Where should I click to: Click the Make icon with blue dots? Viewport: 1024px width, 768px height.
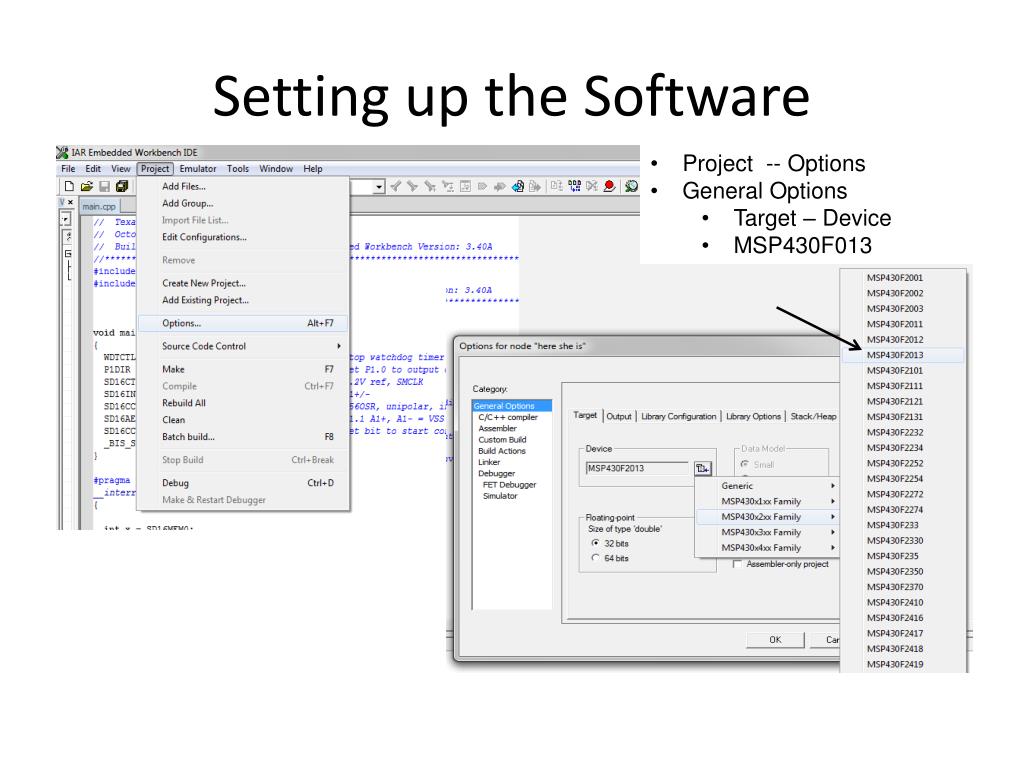pos(575,186)
